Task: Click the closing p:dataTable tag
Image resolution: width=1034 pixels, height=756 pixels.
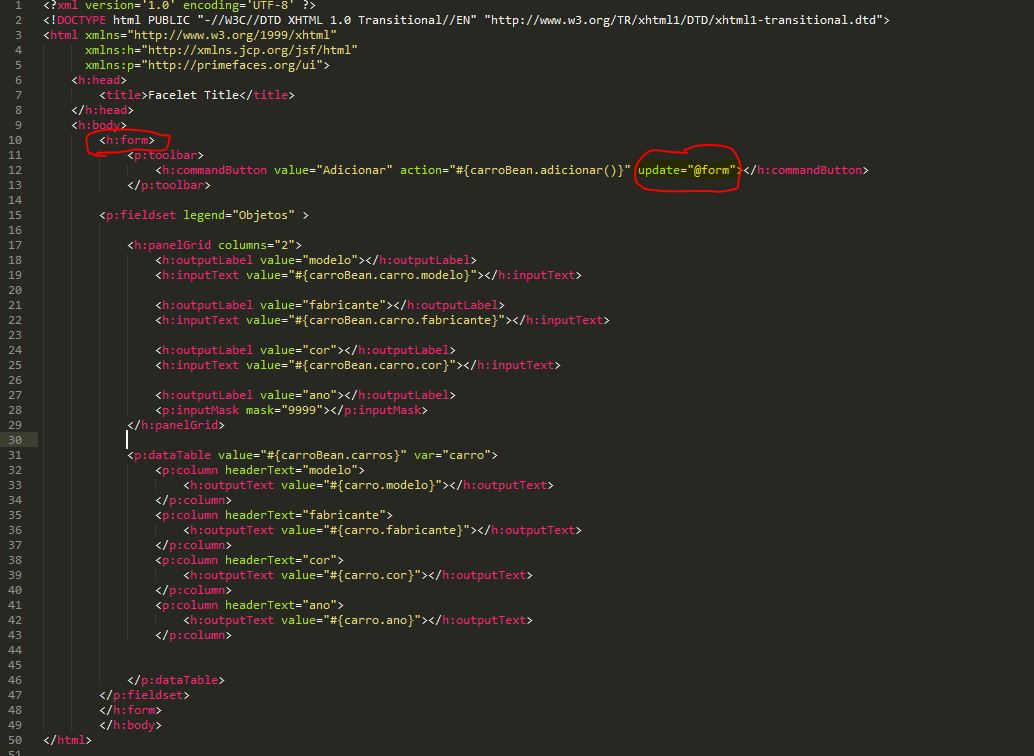Action: 175,680
